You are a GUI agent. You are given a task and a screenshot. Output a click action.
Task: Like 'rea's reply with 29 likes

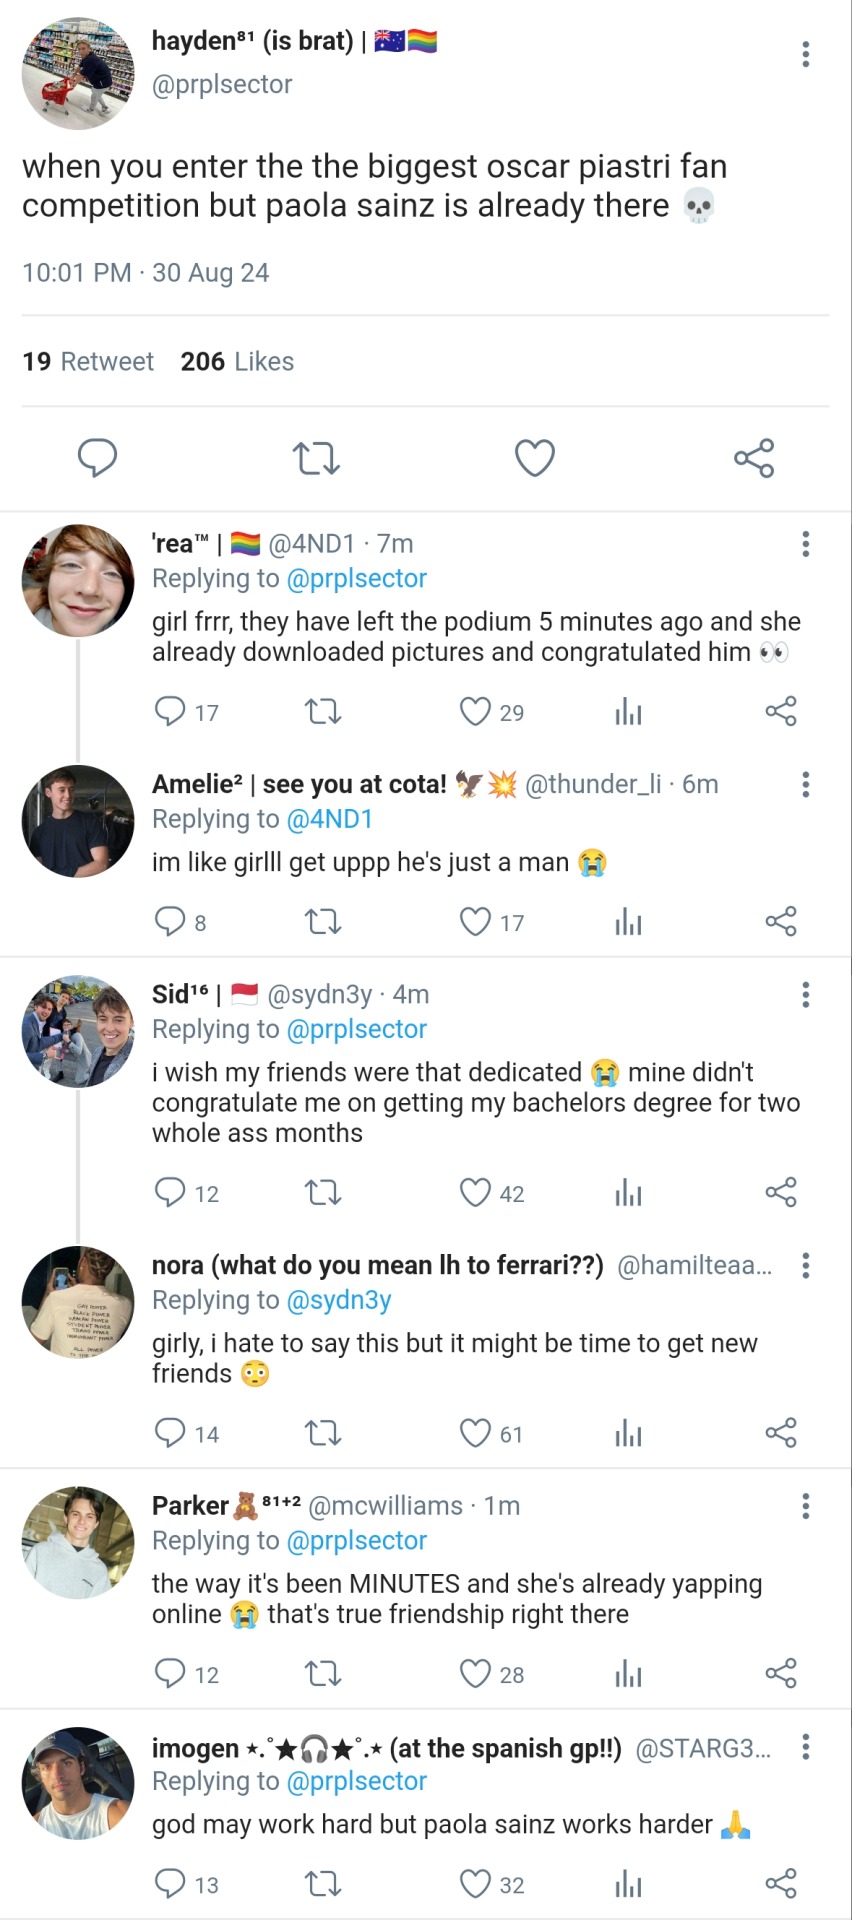pyautogui.click(x=475, y=712)
